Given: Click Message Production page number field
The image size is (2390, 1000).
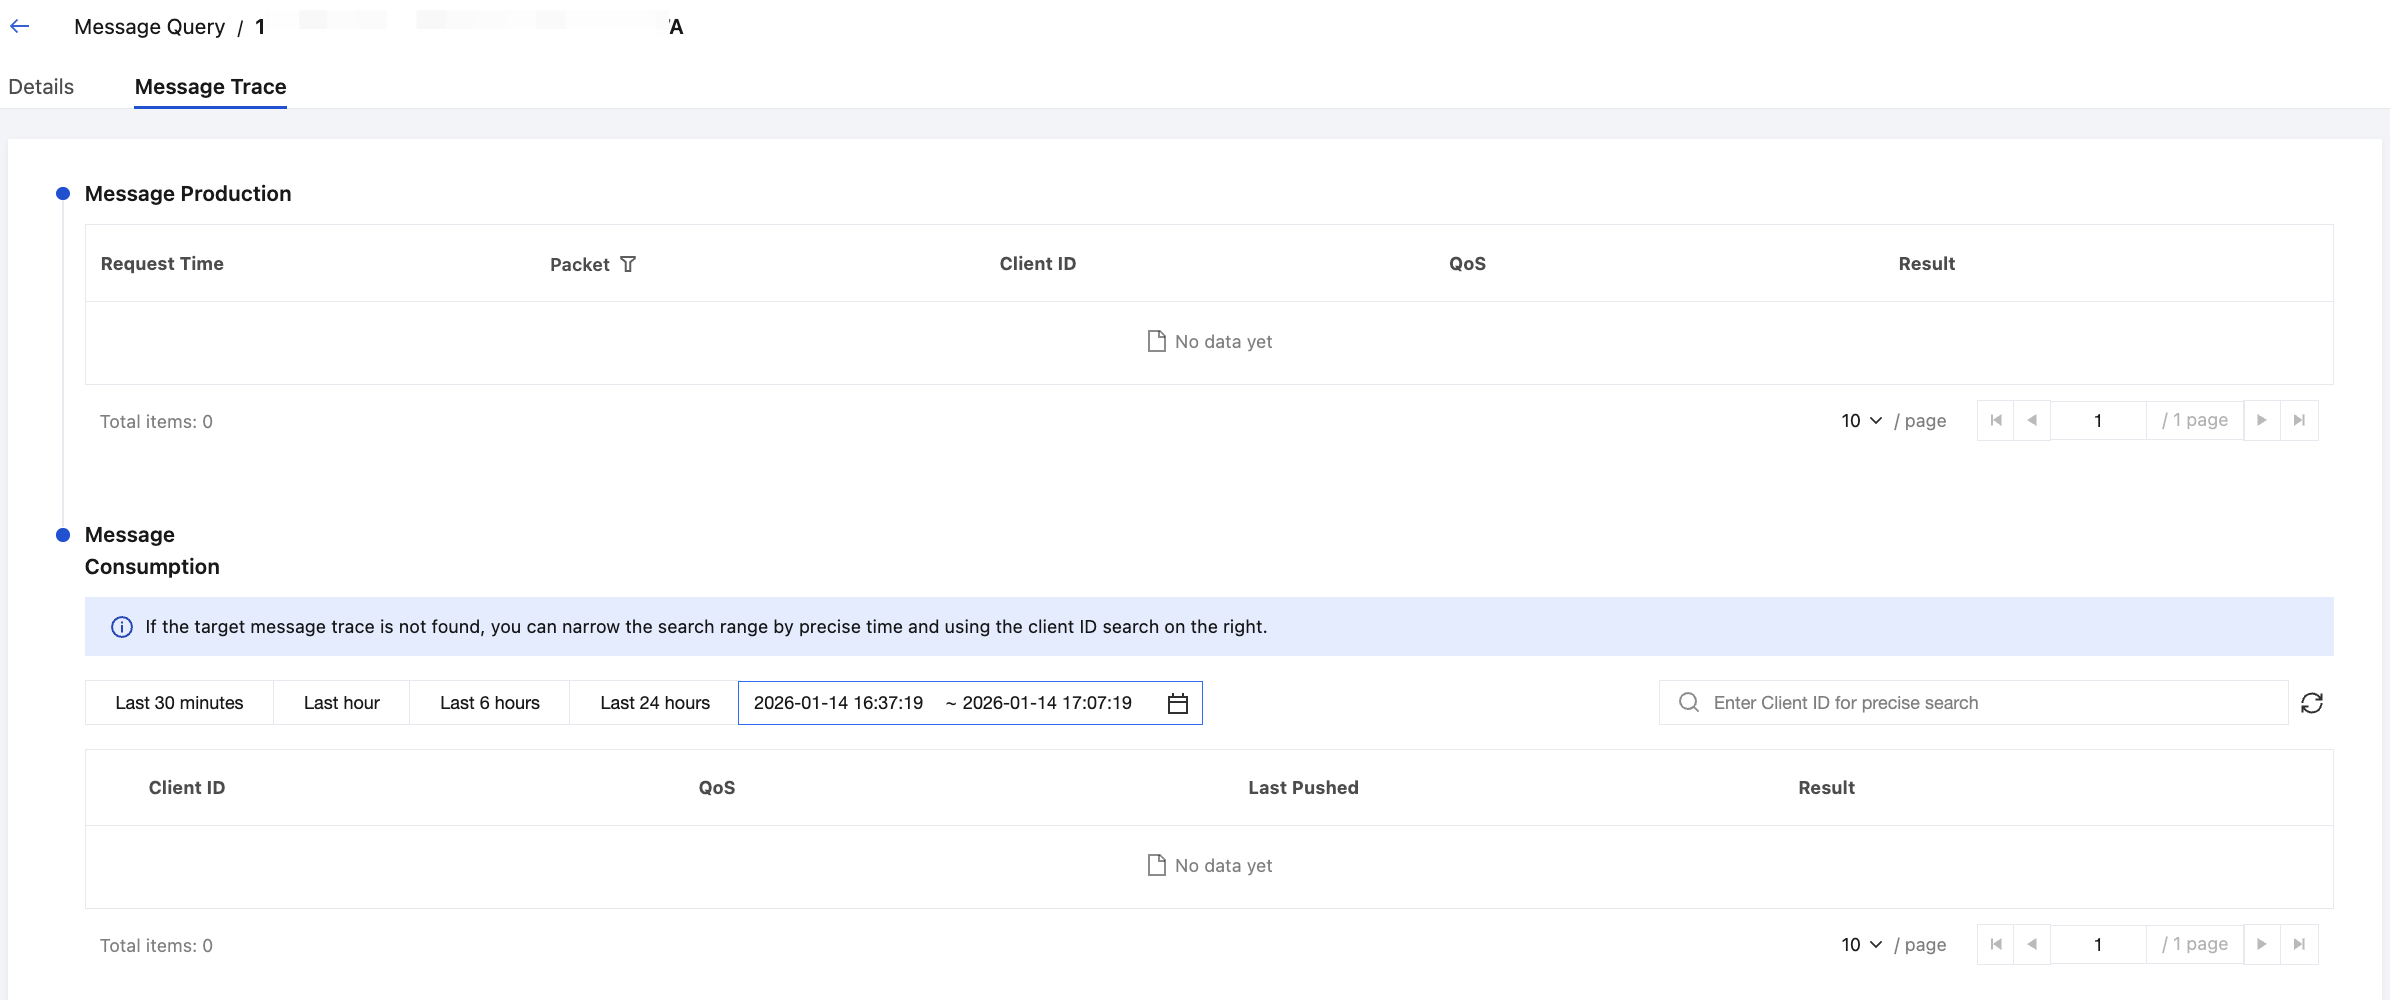Looking at the screenshot, I should (x=2097, y=421).
